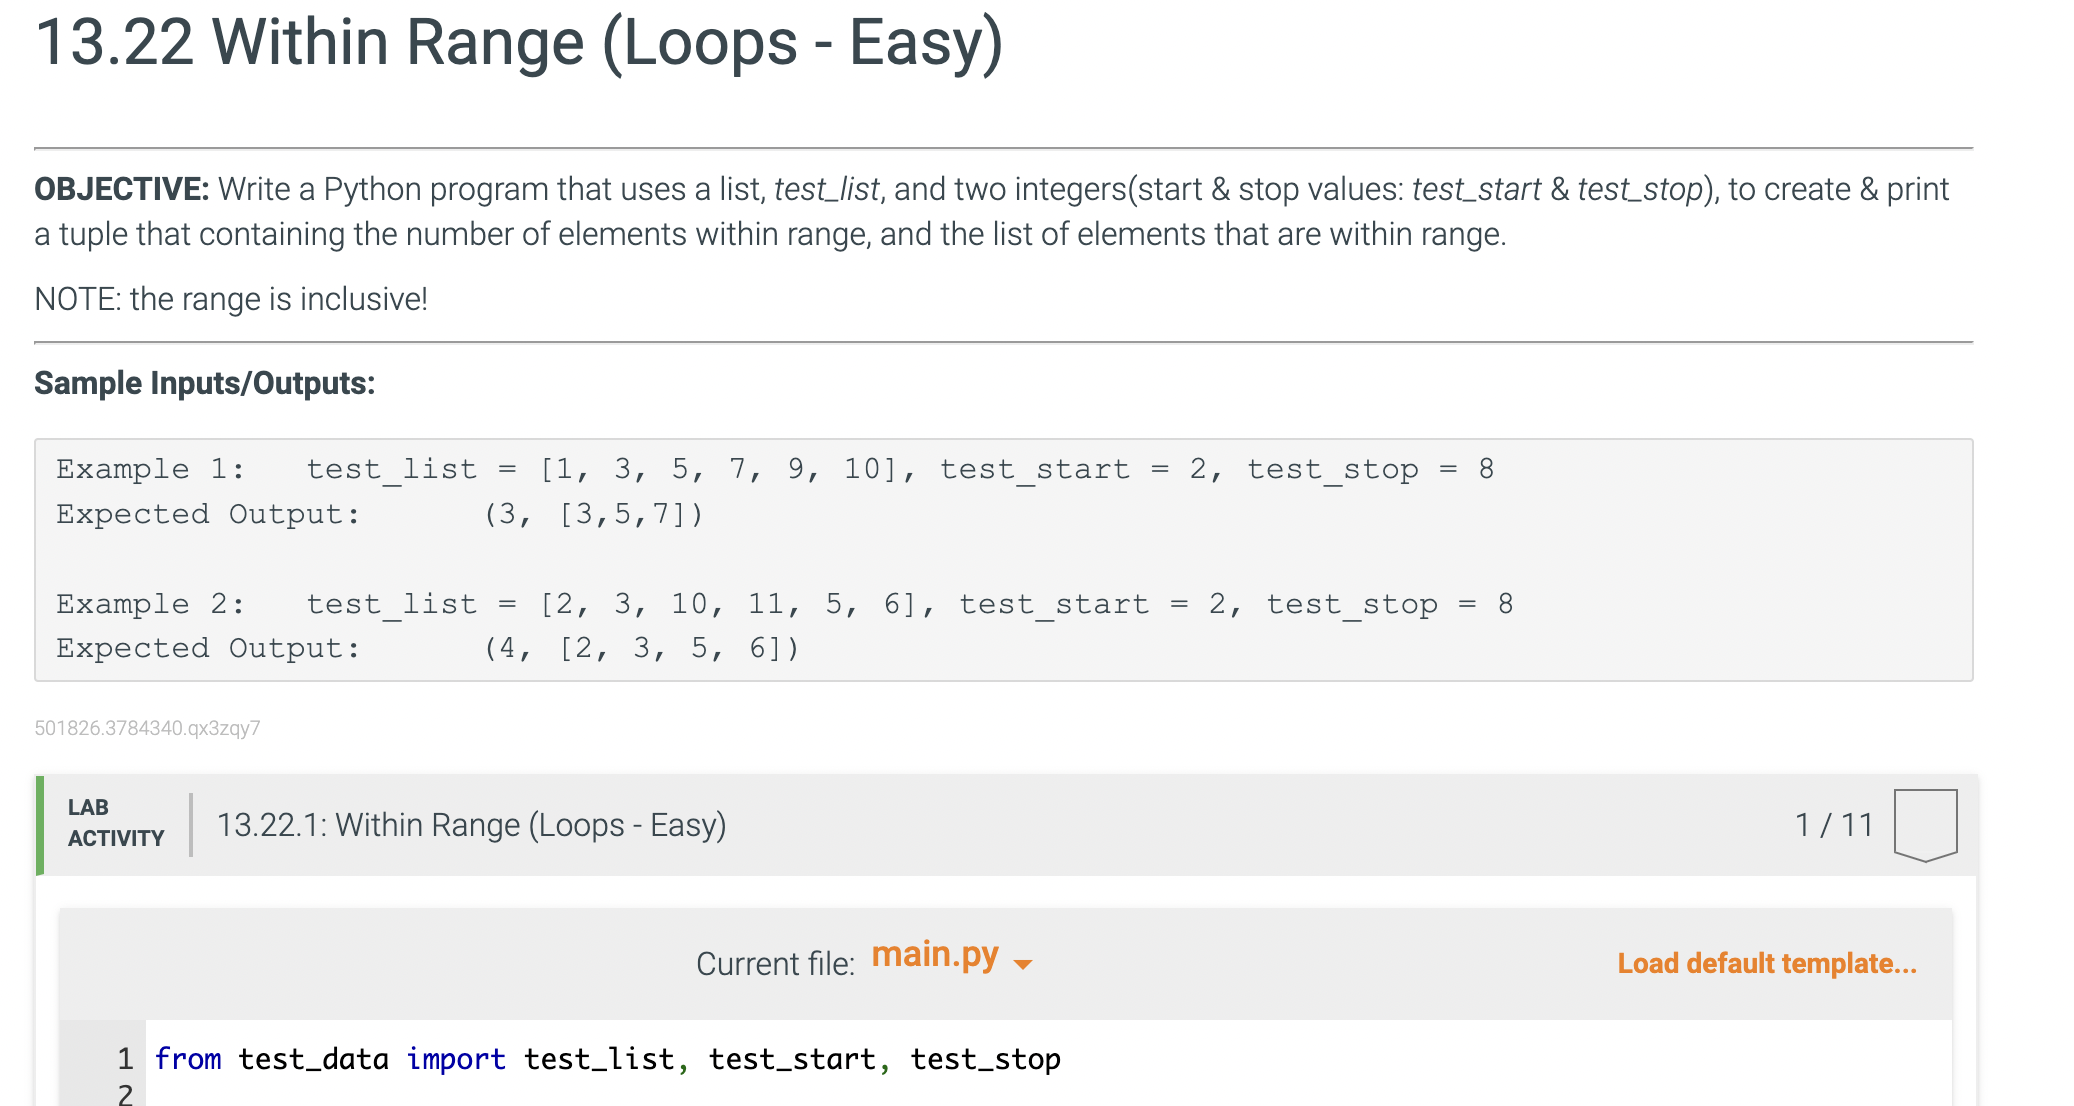Click the test_data module name in code

pyautogui.click(x=315, y=1059)
